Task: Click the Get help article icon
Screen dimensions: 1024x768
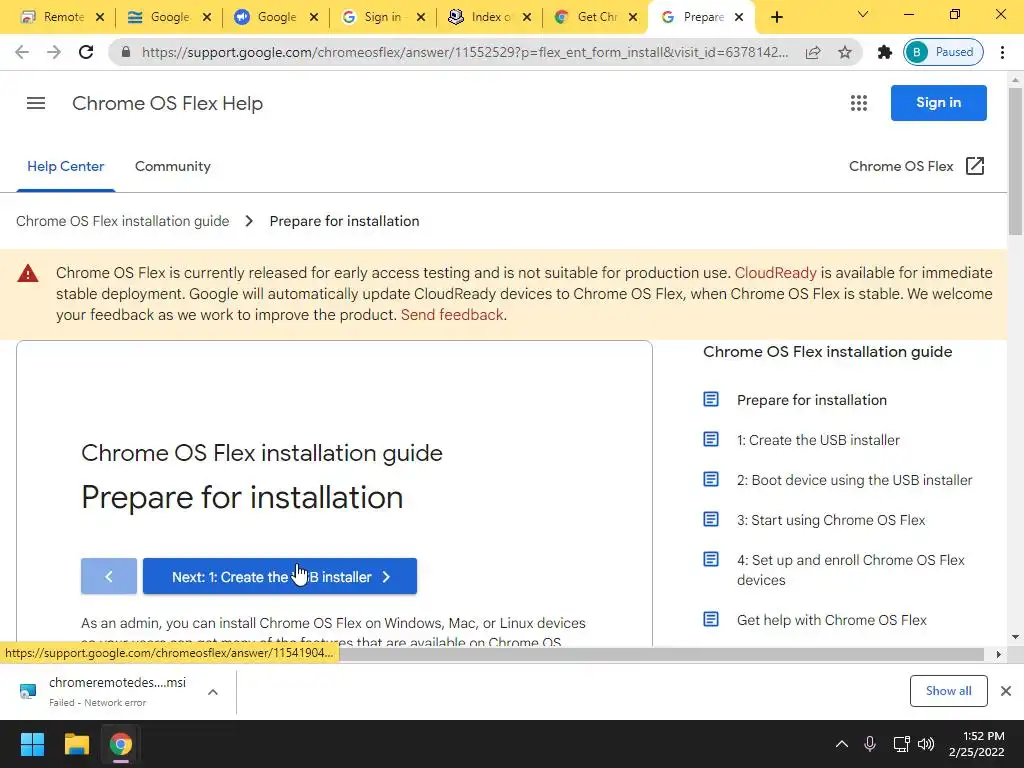Action: (711, 619)
